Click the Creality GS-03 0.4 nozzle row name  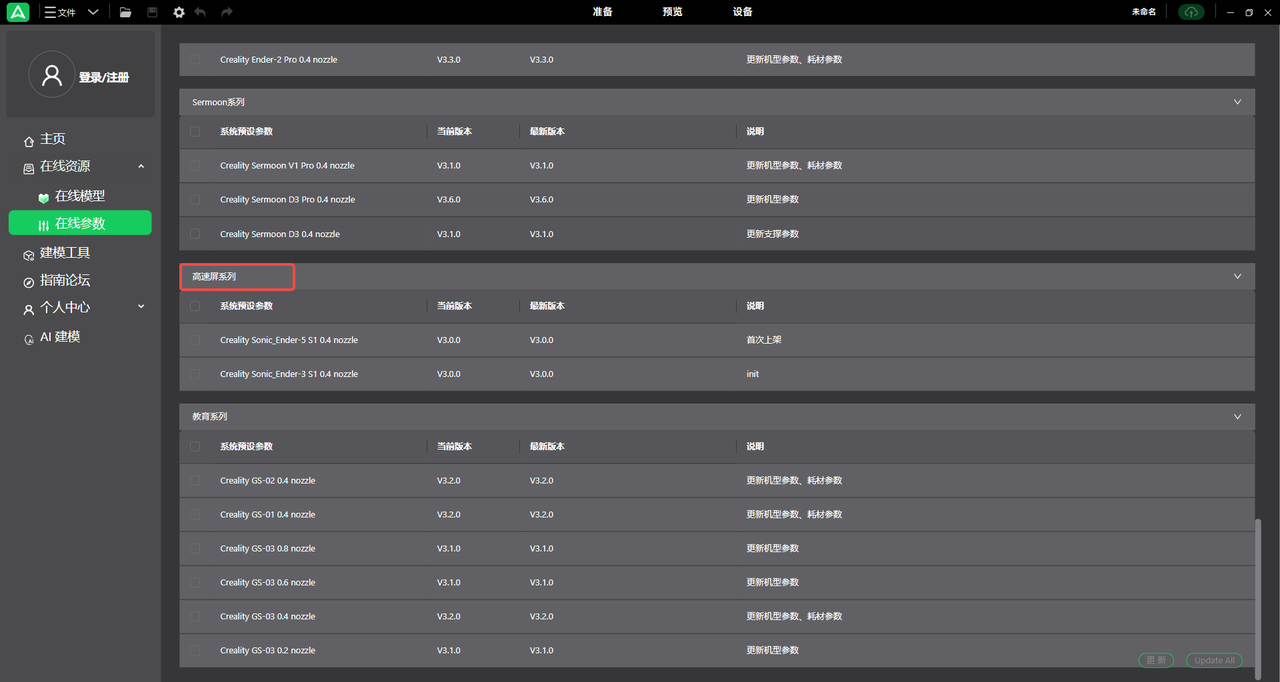point(268,616)
